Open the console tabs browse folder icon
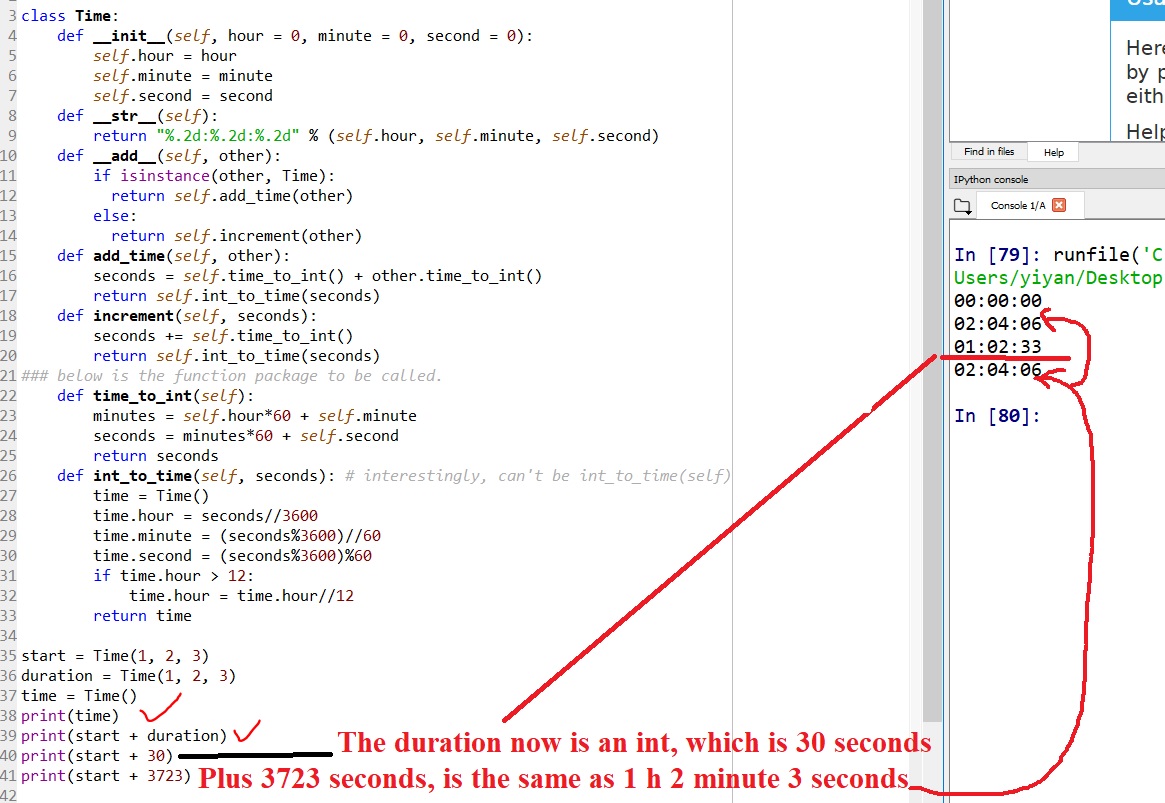1165x803 pixels. [x=962, y=206]
